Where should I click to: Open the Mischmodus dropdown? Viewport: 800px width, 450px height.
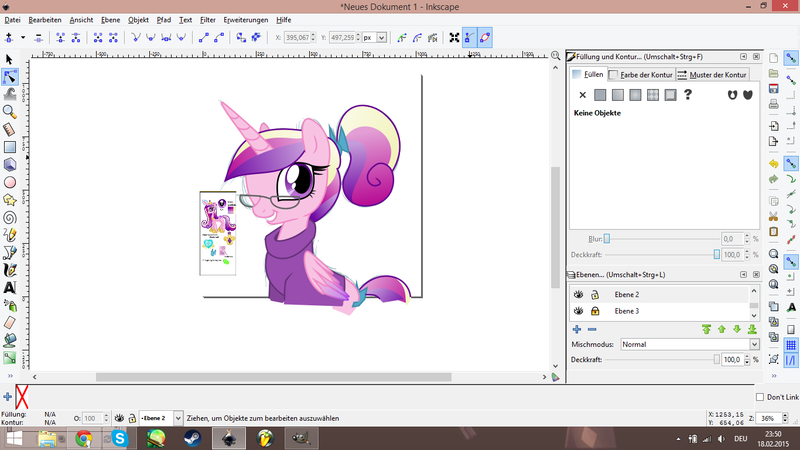pyautogui.click(x=689, y=344)
